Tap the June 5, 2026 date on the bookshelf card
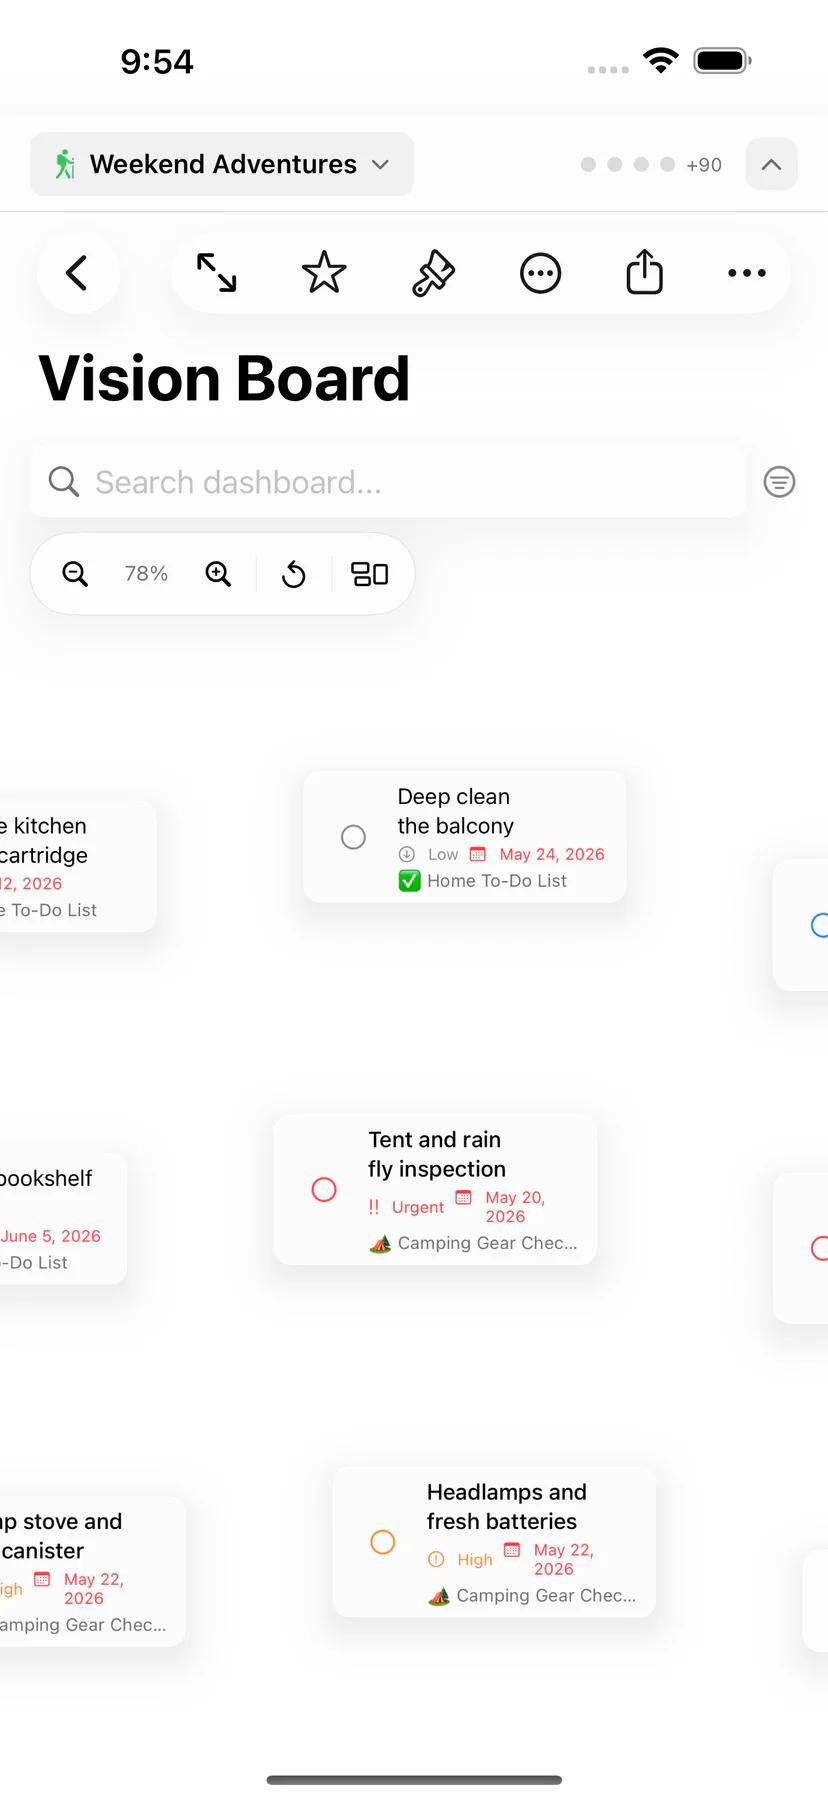Image resolution: width=828 pixels, height=1800 pixels. pyautogui.click(x=51, y=1236)
